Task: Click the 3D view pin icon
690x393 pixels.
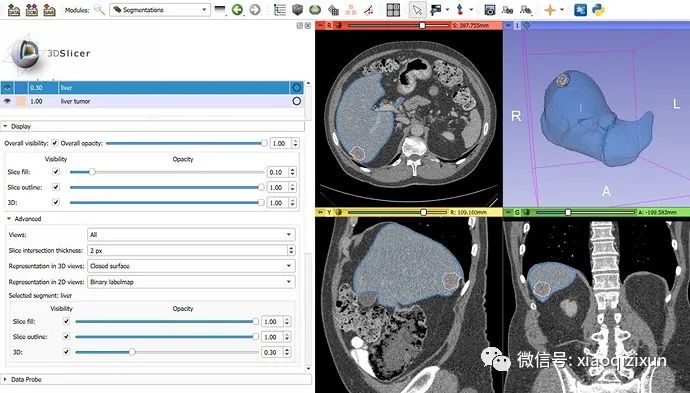Action: pos(509,26)
